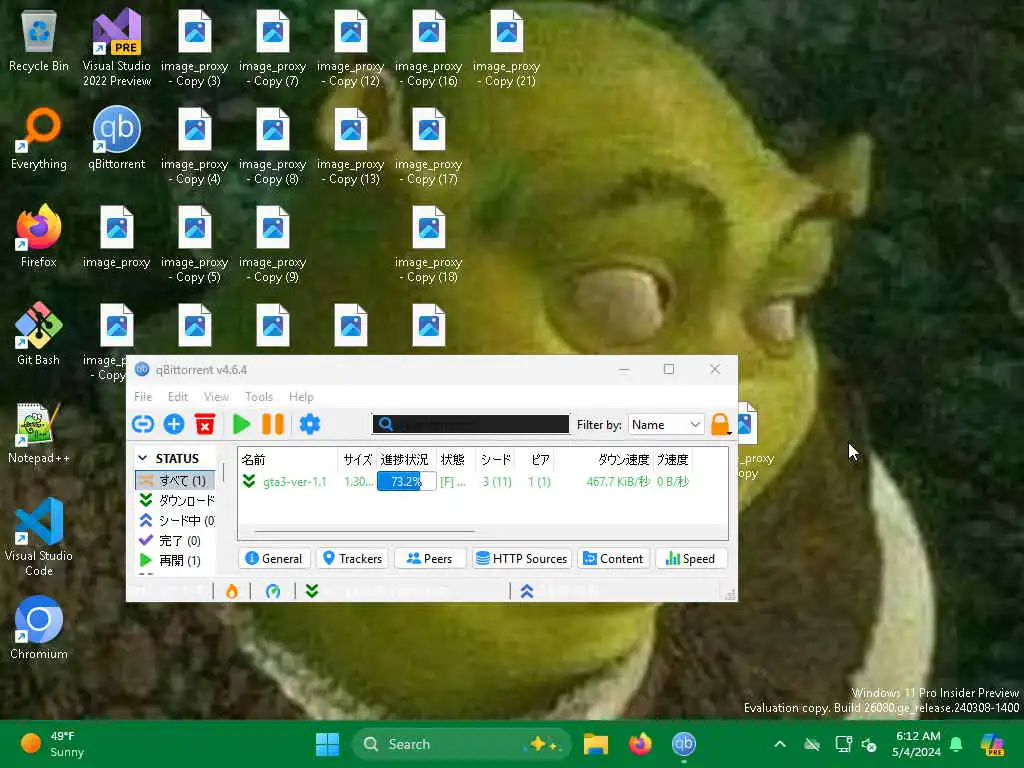Open the Windows Start menu
This screenshot has height=768, width=1024.
pyautogui.click(x=327, y=744)
